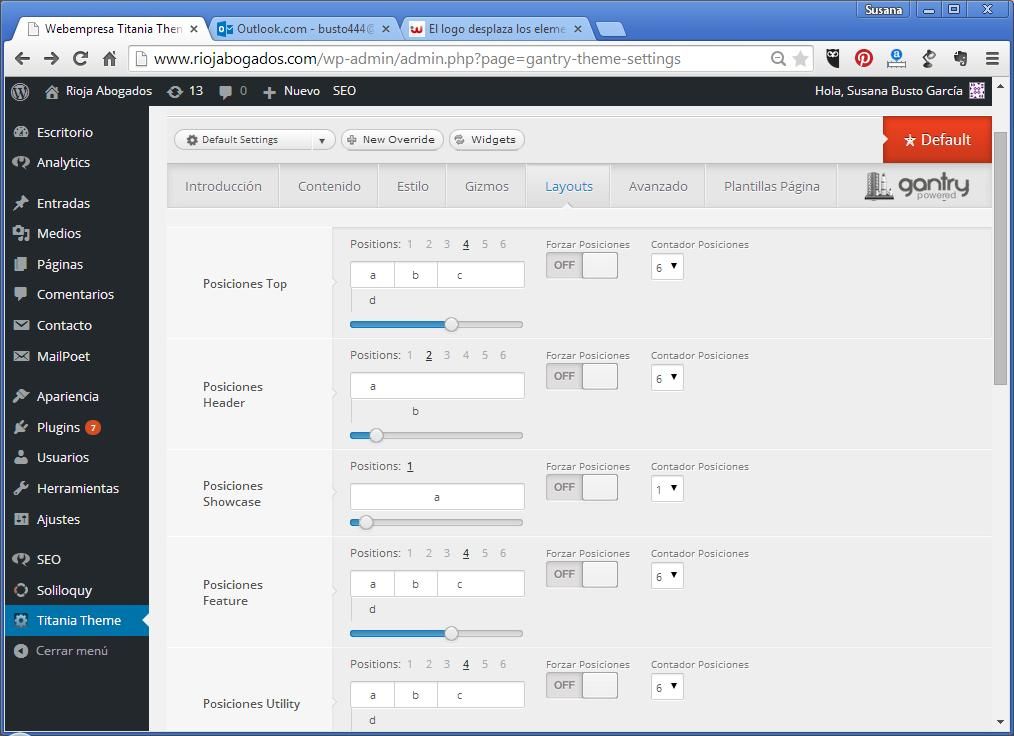The image size is (1014, 736).
Task: Open Contador Posiciones dropdown for Posiciones Top
Action: 667,267
